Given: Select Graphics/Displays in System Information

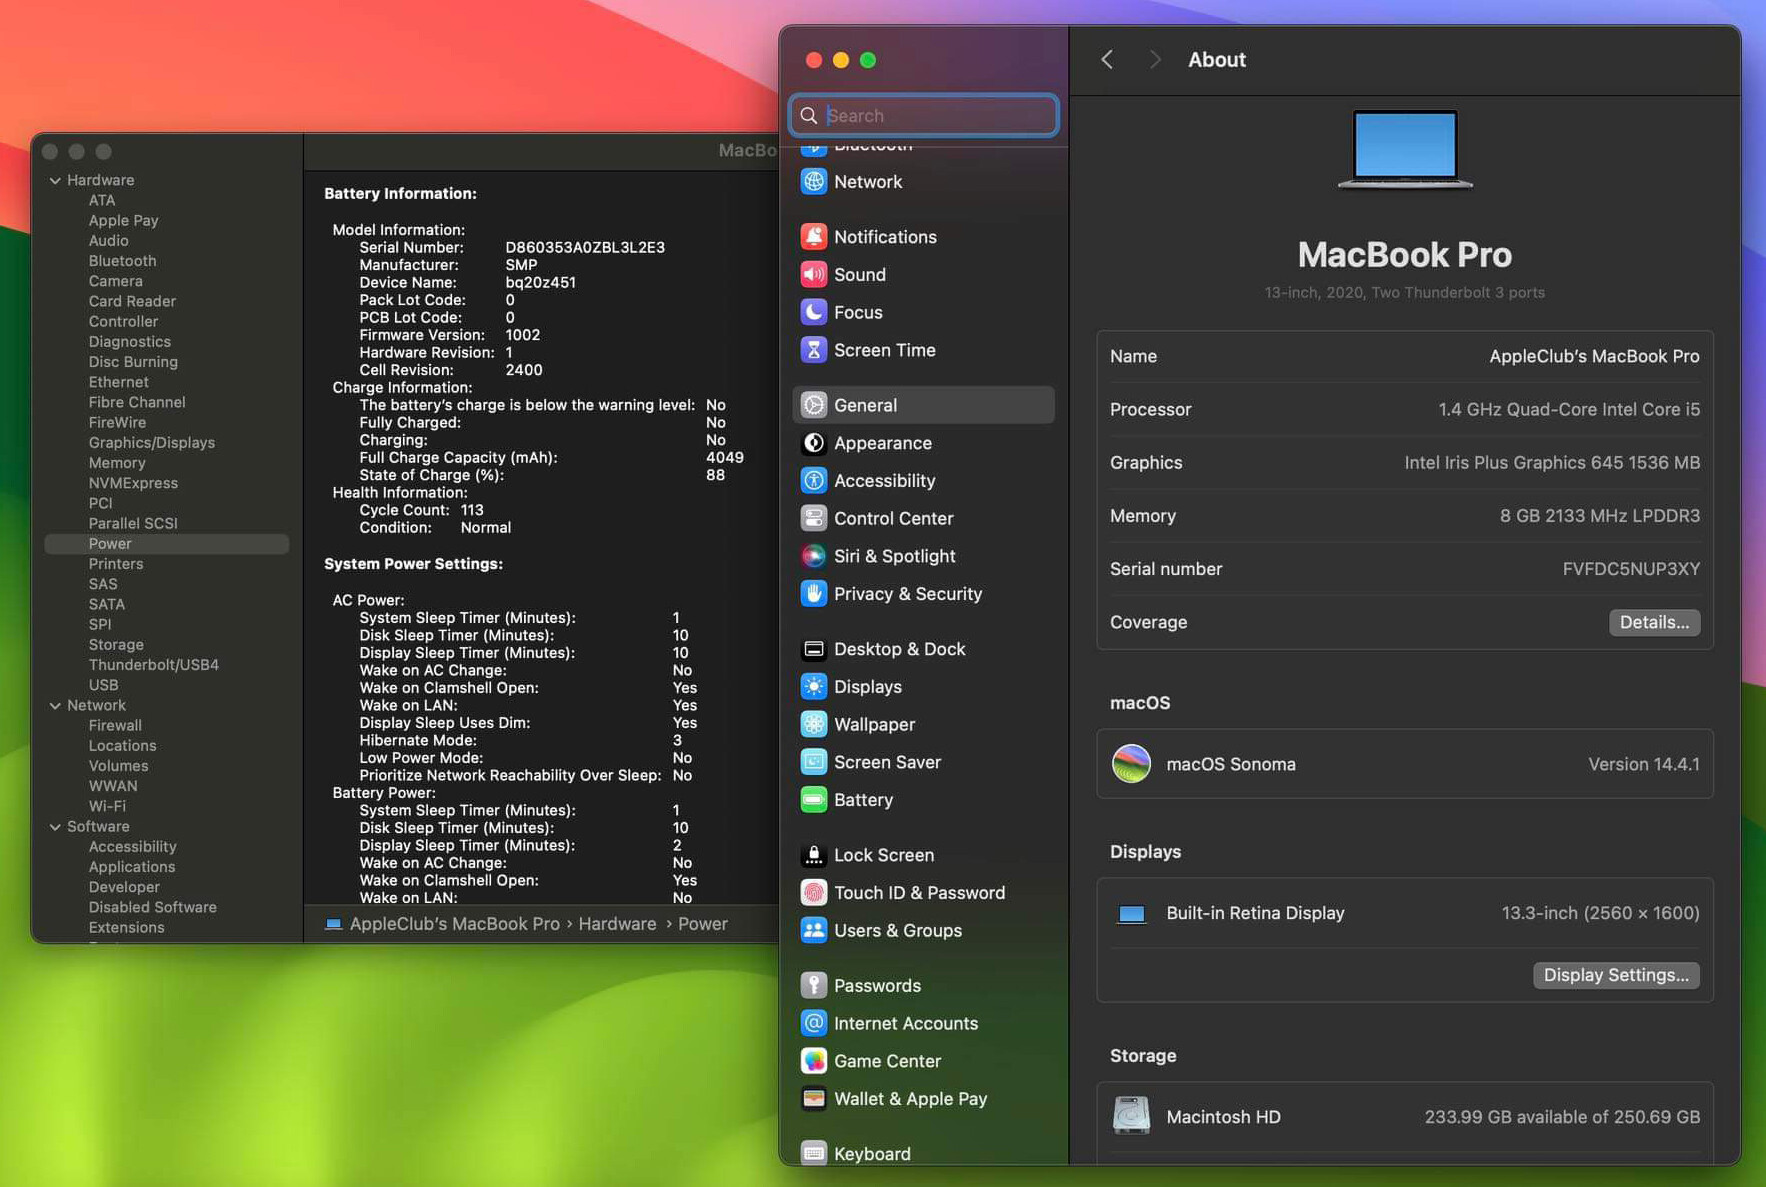Looking at the screenshot, I should click(151, 443).
